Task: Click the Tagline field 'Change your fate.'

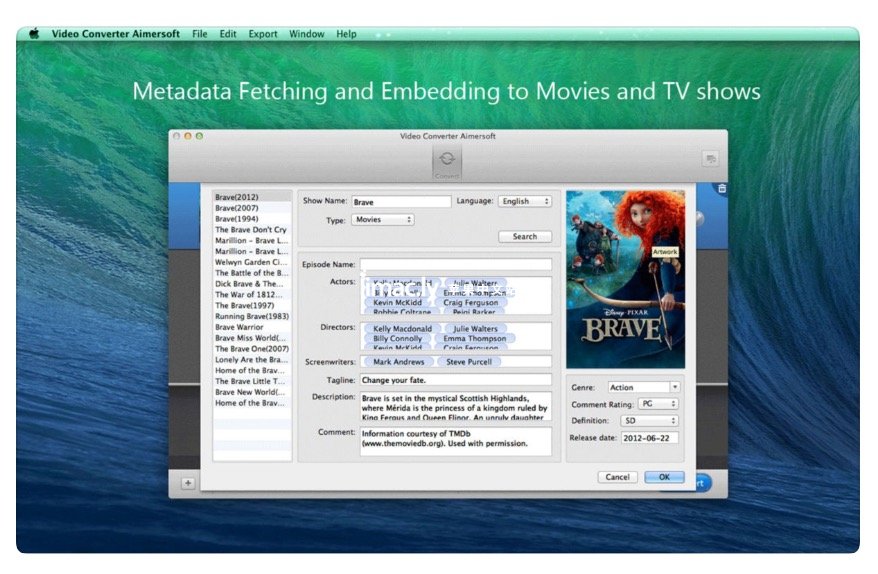Action: pyautogui.click(x=455, y=380)
